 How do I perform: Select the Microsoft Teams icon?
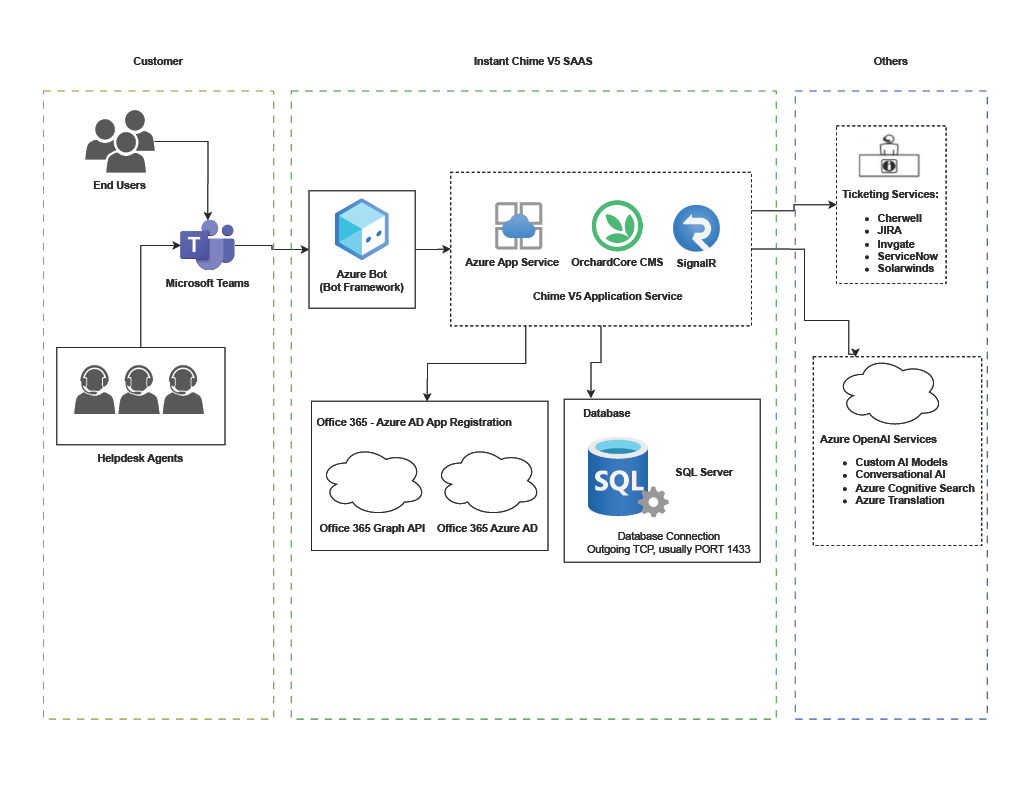207,243
